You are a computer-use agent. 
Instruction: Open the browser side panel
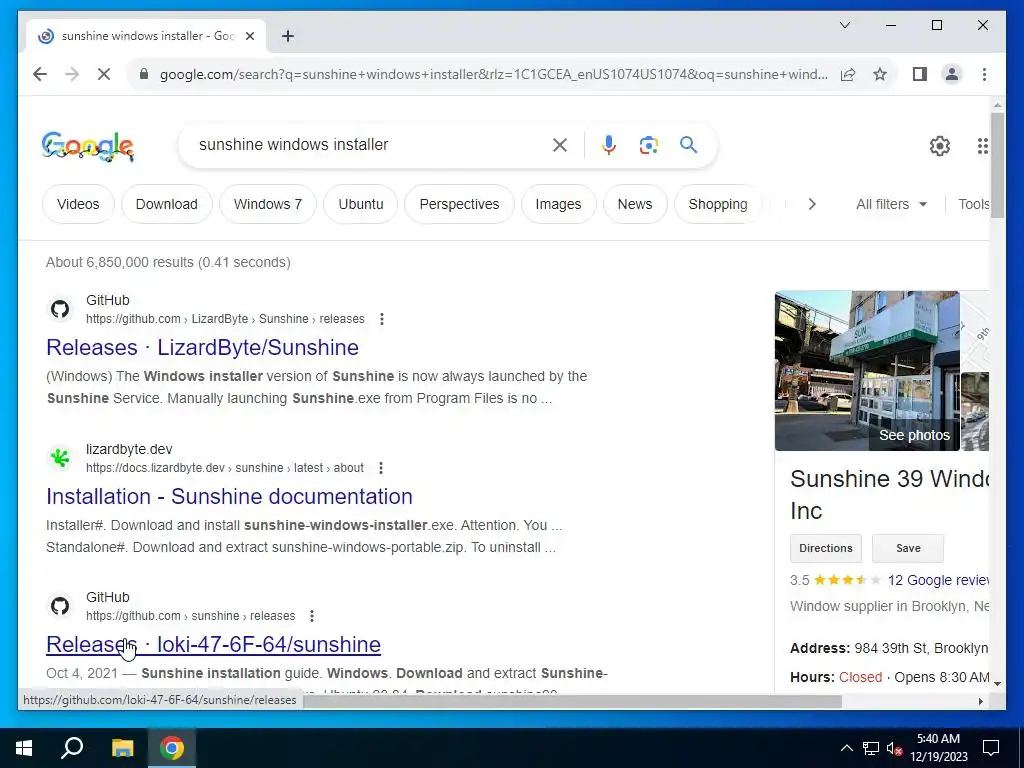[920, 74]
